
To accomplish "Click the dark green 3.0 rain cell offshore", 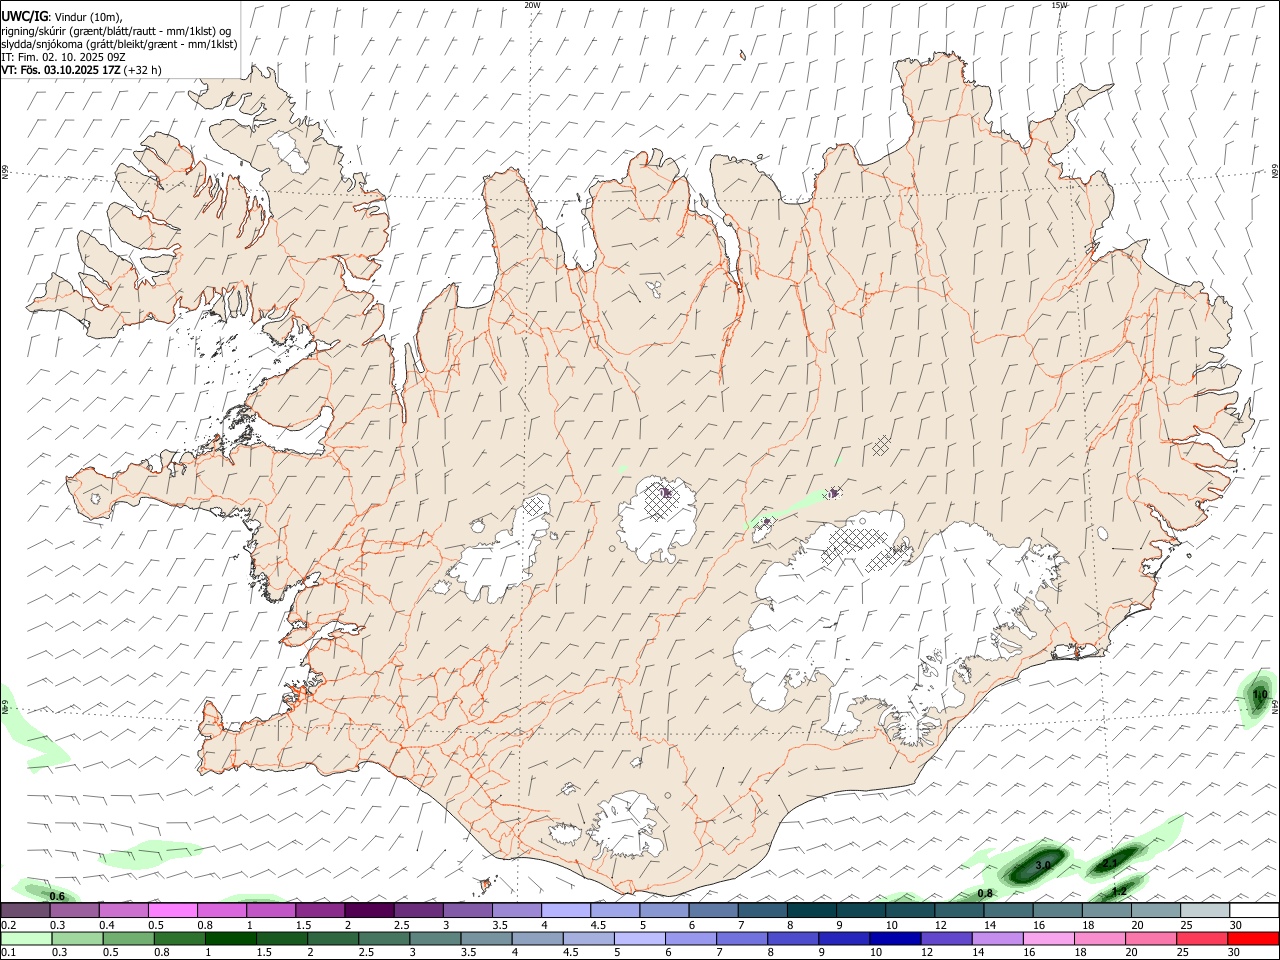I will 1038,865.
